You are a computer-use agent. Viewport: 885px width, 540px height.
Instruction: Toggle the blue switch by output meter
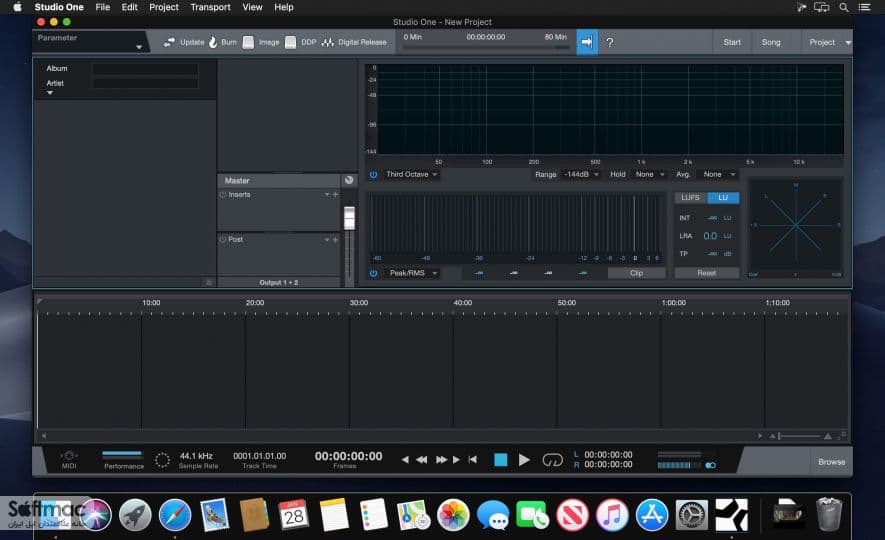[x=711, y=466]
